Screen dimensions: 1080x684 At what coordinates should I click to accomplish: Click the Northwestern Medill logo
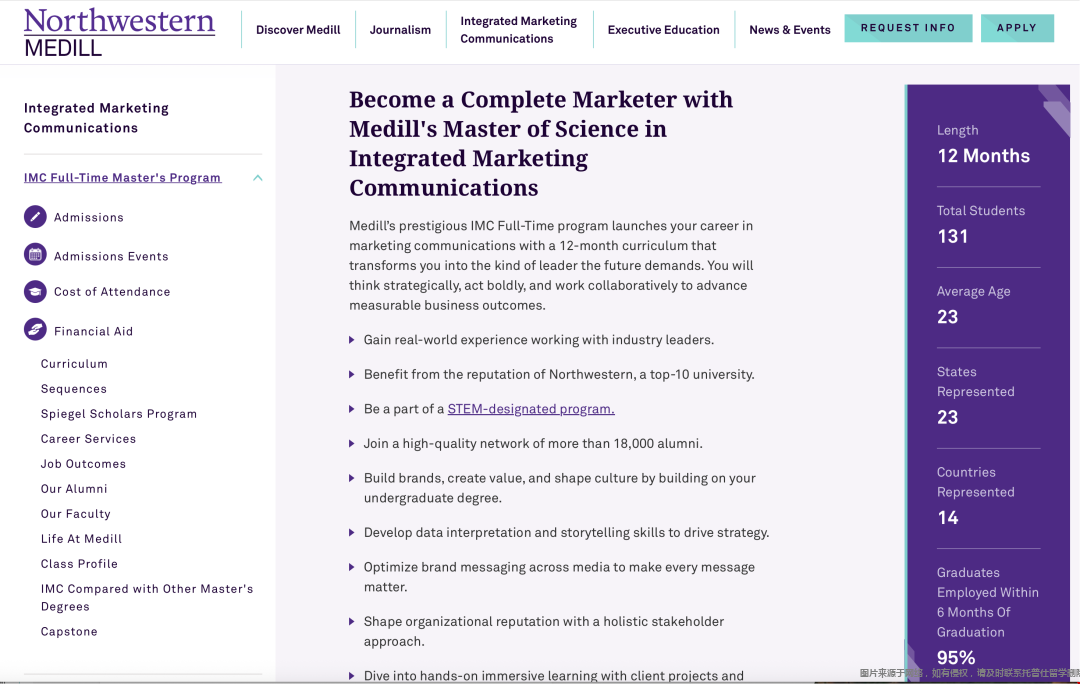[x=119, y=31]
